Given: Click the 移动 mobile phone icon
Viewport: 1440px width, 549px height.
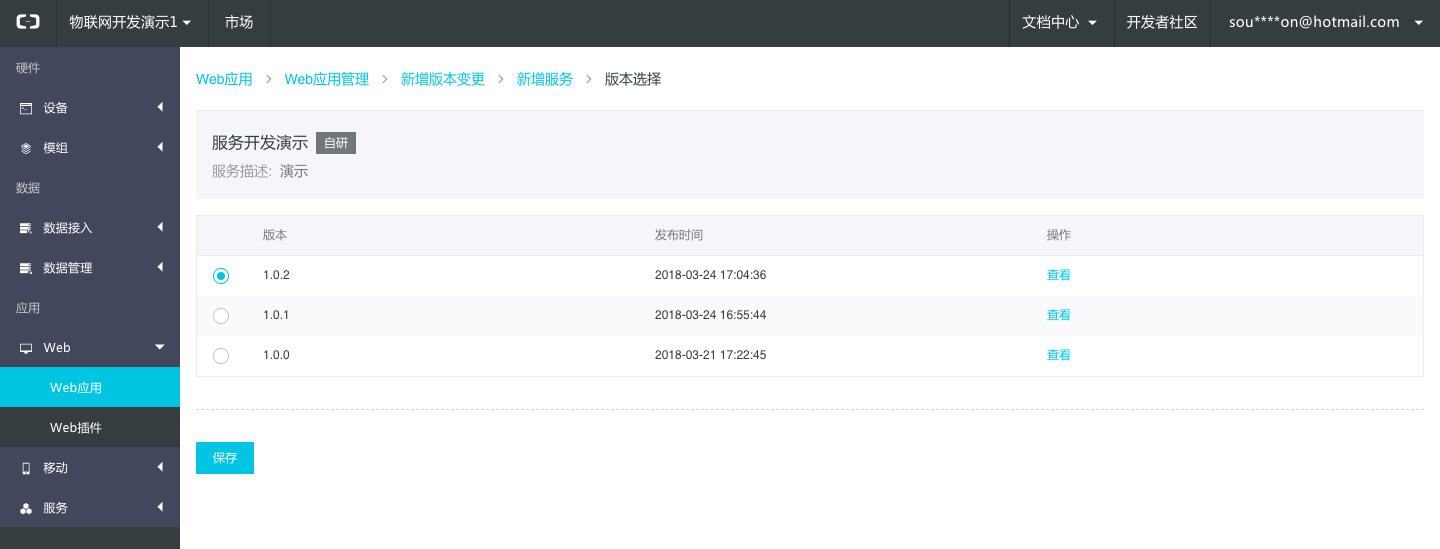Looking at the screenshot, I should [26, 468].
